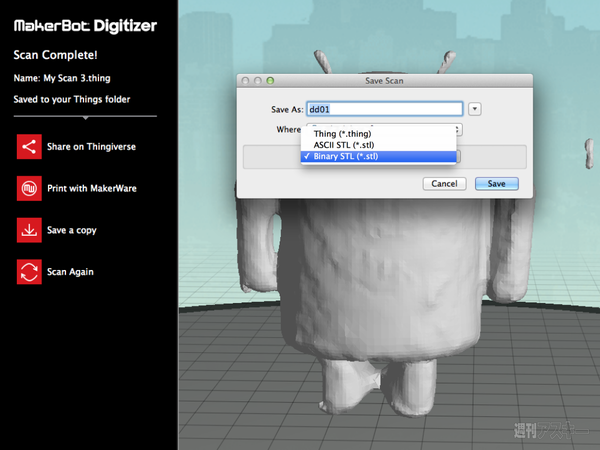The height and width of the screenshot is (450, 600).
Task: Choose Thing (*.thing) format option
Action: click(x=379, y=134)
